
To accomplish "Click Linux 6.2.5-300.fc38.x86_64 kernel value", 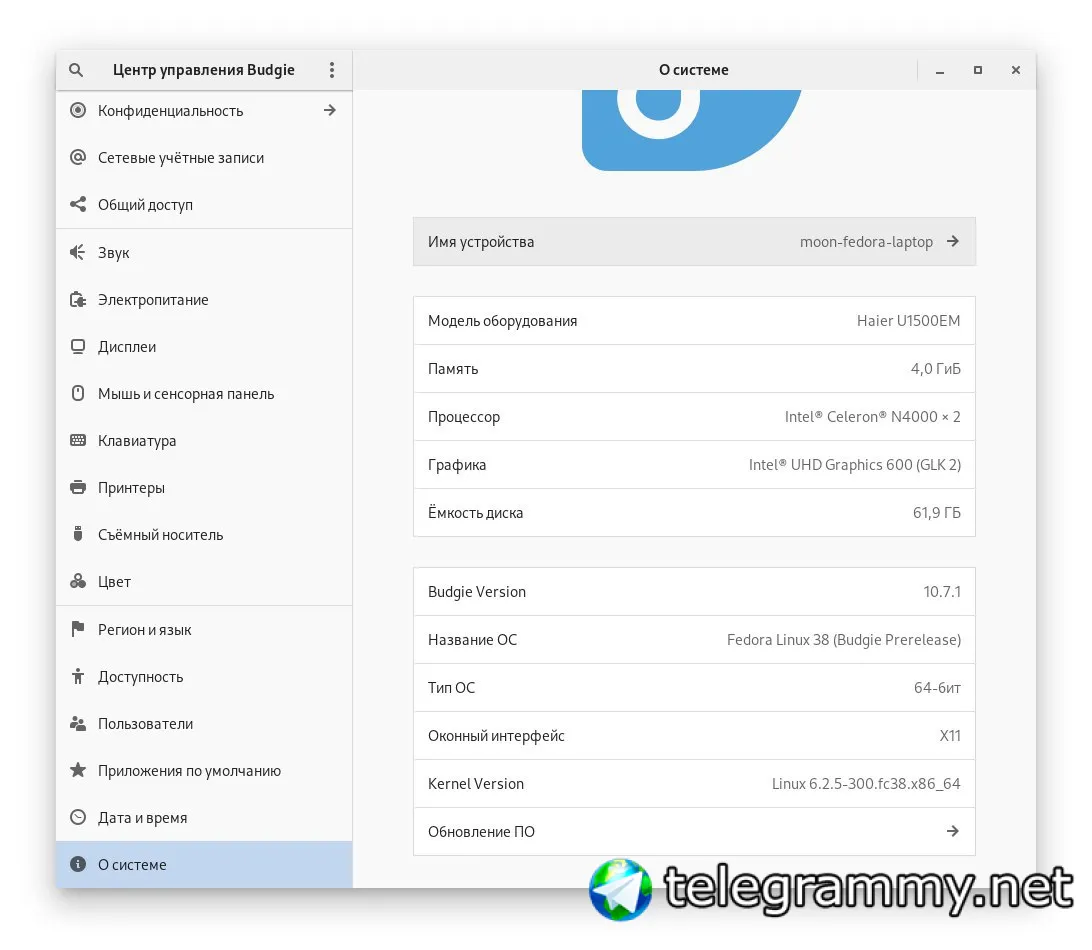I will pos(866,784).
